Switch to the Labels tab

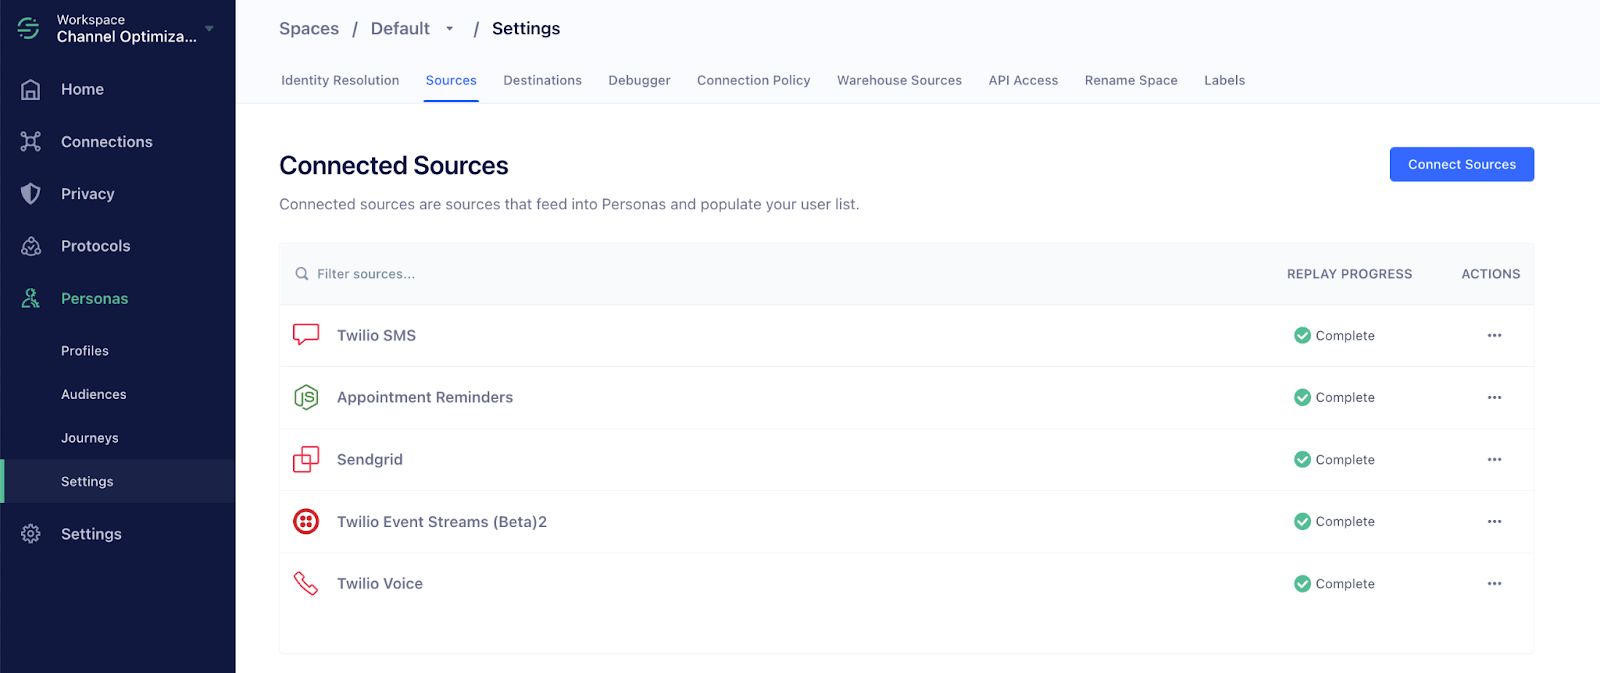click(1224, 81)
